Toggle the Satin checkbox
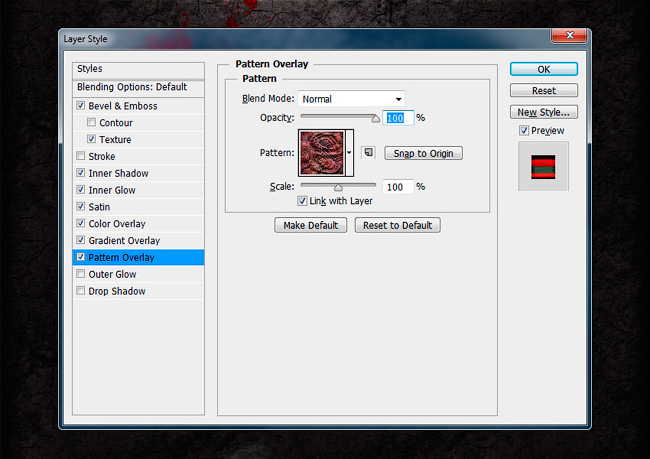 [81, 206]
